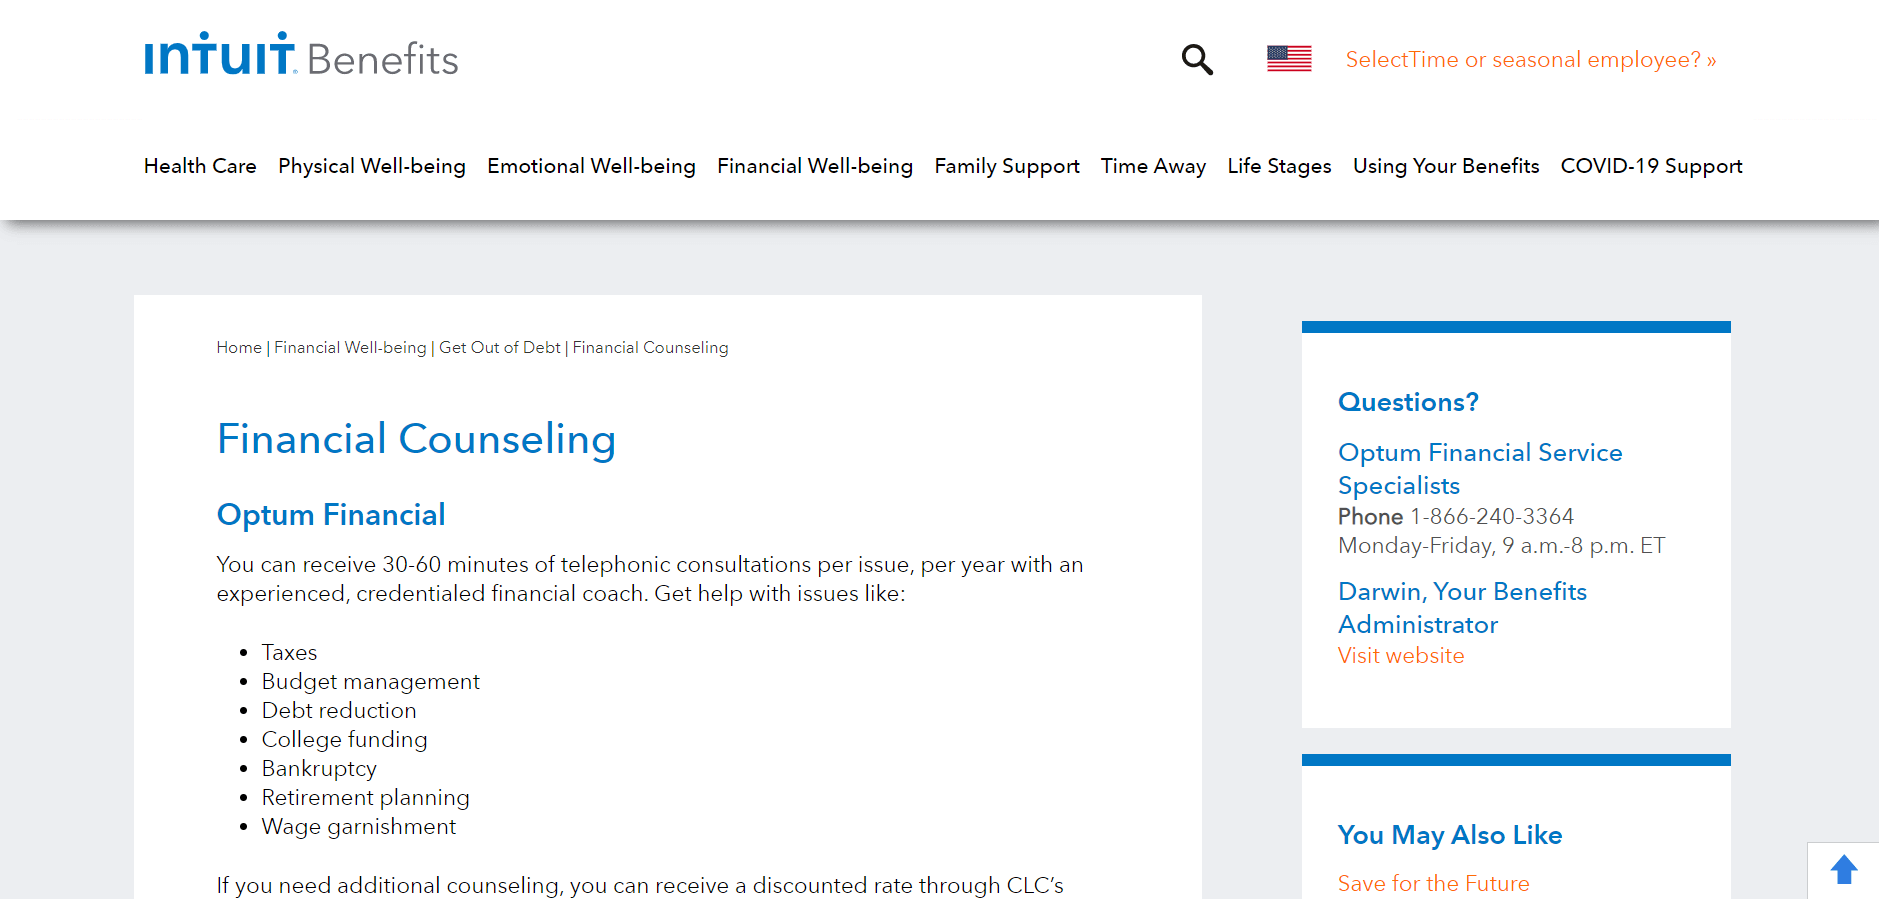
Task: Click the Get Out of Debt breadcrumb
Action: (x=500, y=347)
